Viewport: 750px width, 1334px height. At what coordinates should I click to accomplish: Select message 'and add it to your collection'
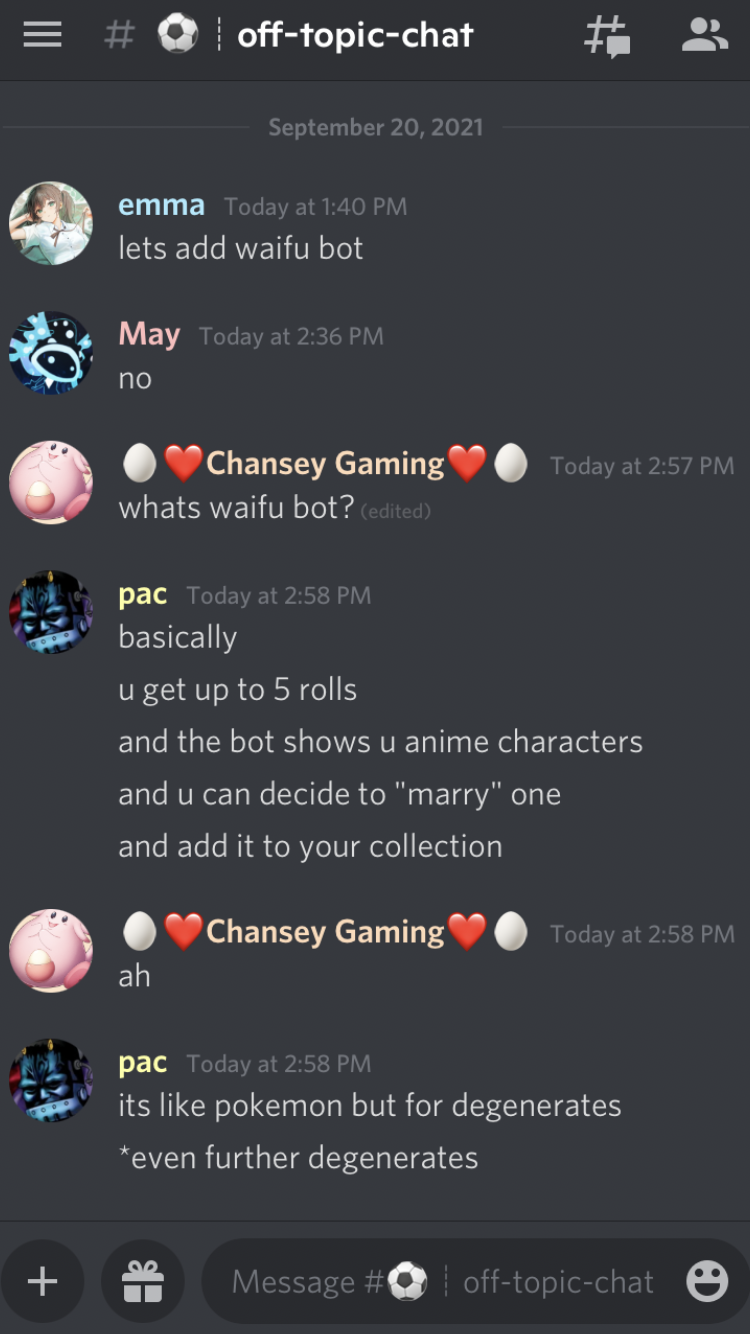[x=310, y=846]
